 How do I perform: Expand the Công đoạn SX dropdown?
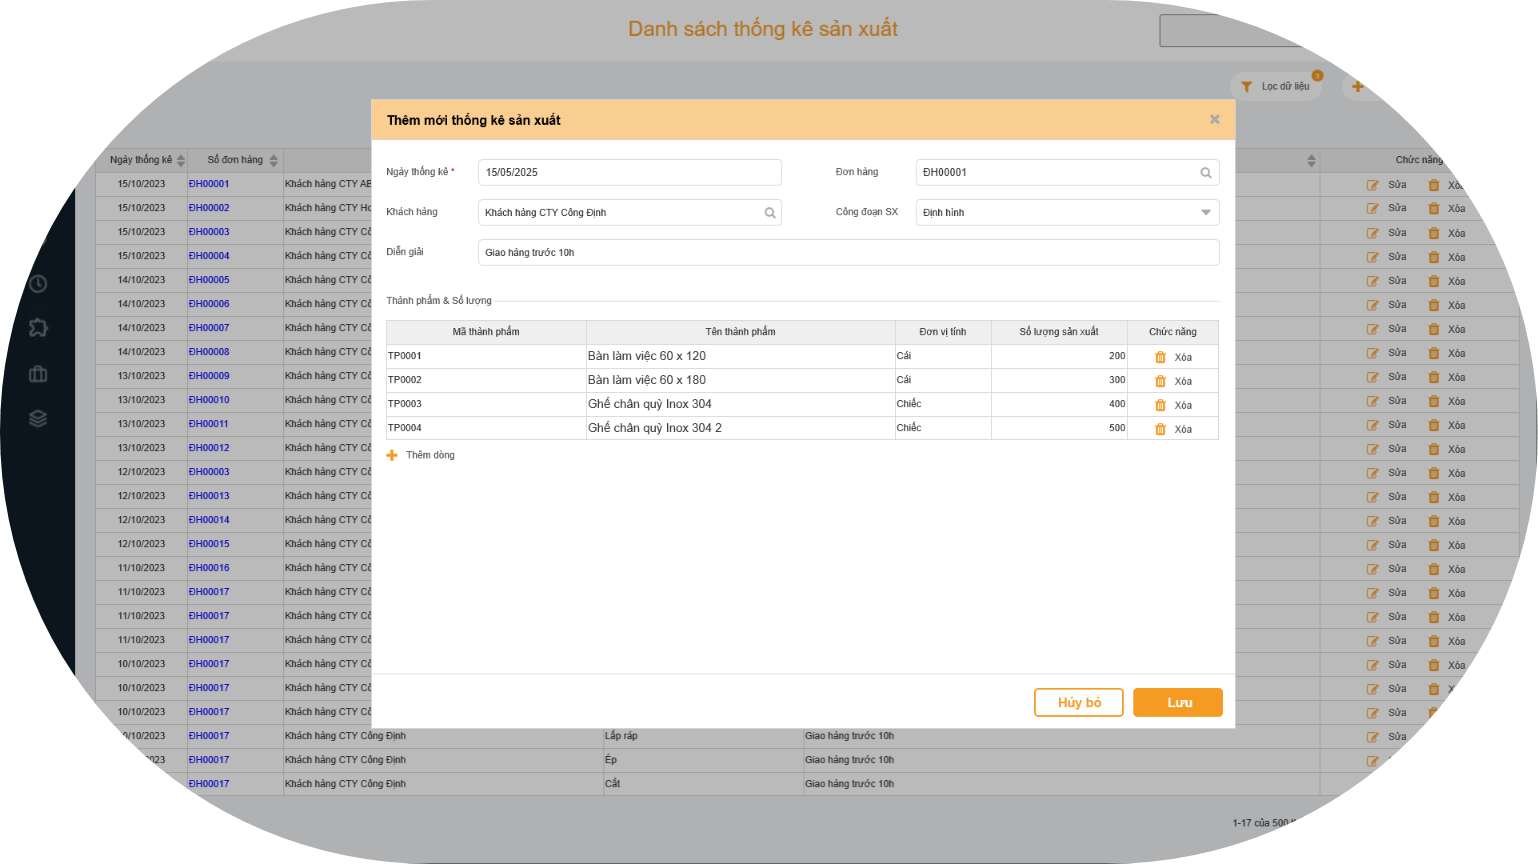[x=1205, y=212]
